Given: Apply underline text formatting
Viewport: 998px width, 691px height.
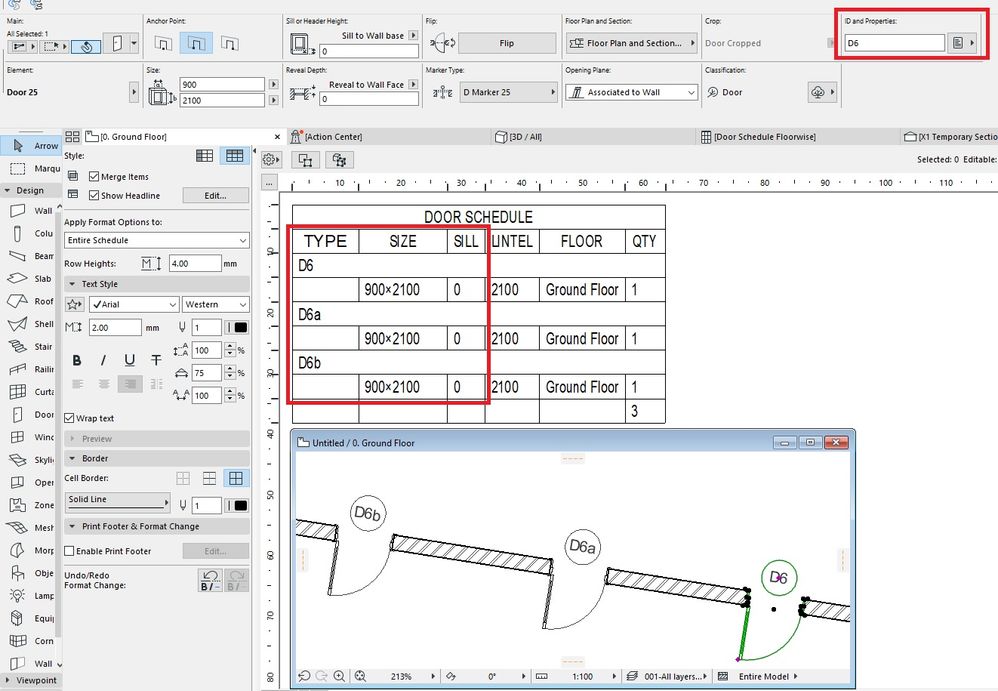Looking at the screenshot, I should pyautogui.click(x=129, y=360).
